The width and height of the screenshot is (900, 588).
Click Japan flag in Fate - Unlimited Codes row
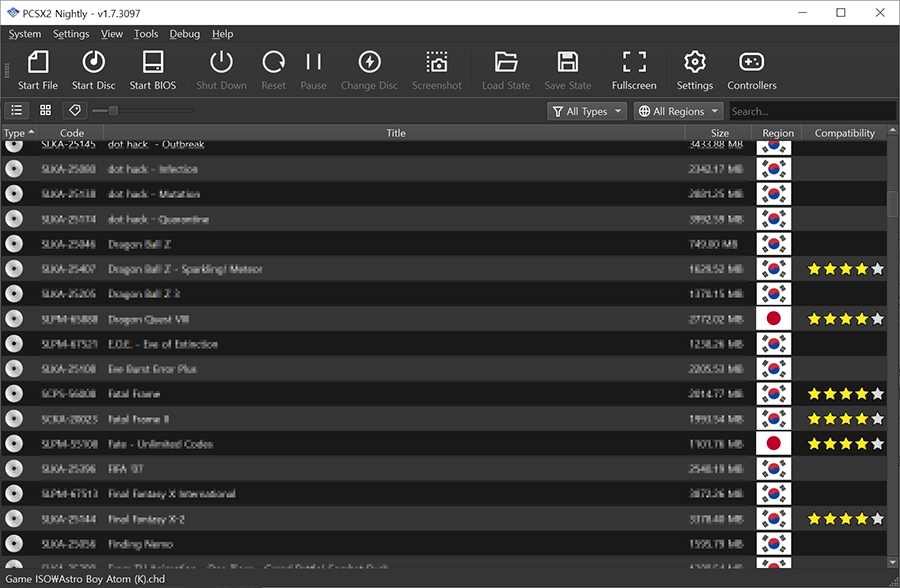click(774, 443)
